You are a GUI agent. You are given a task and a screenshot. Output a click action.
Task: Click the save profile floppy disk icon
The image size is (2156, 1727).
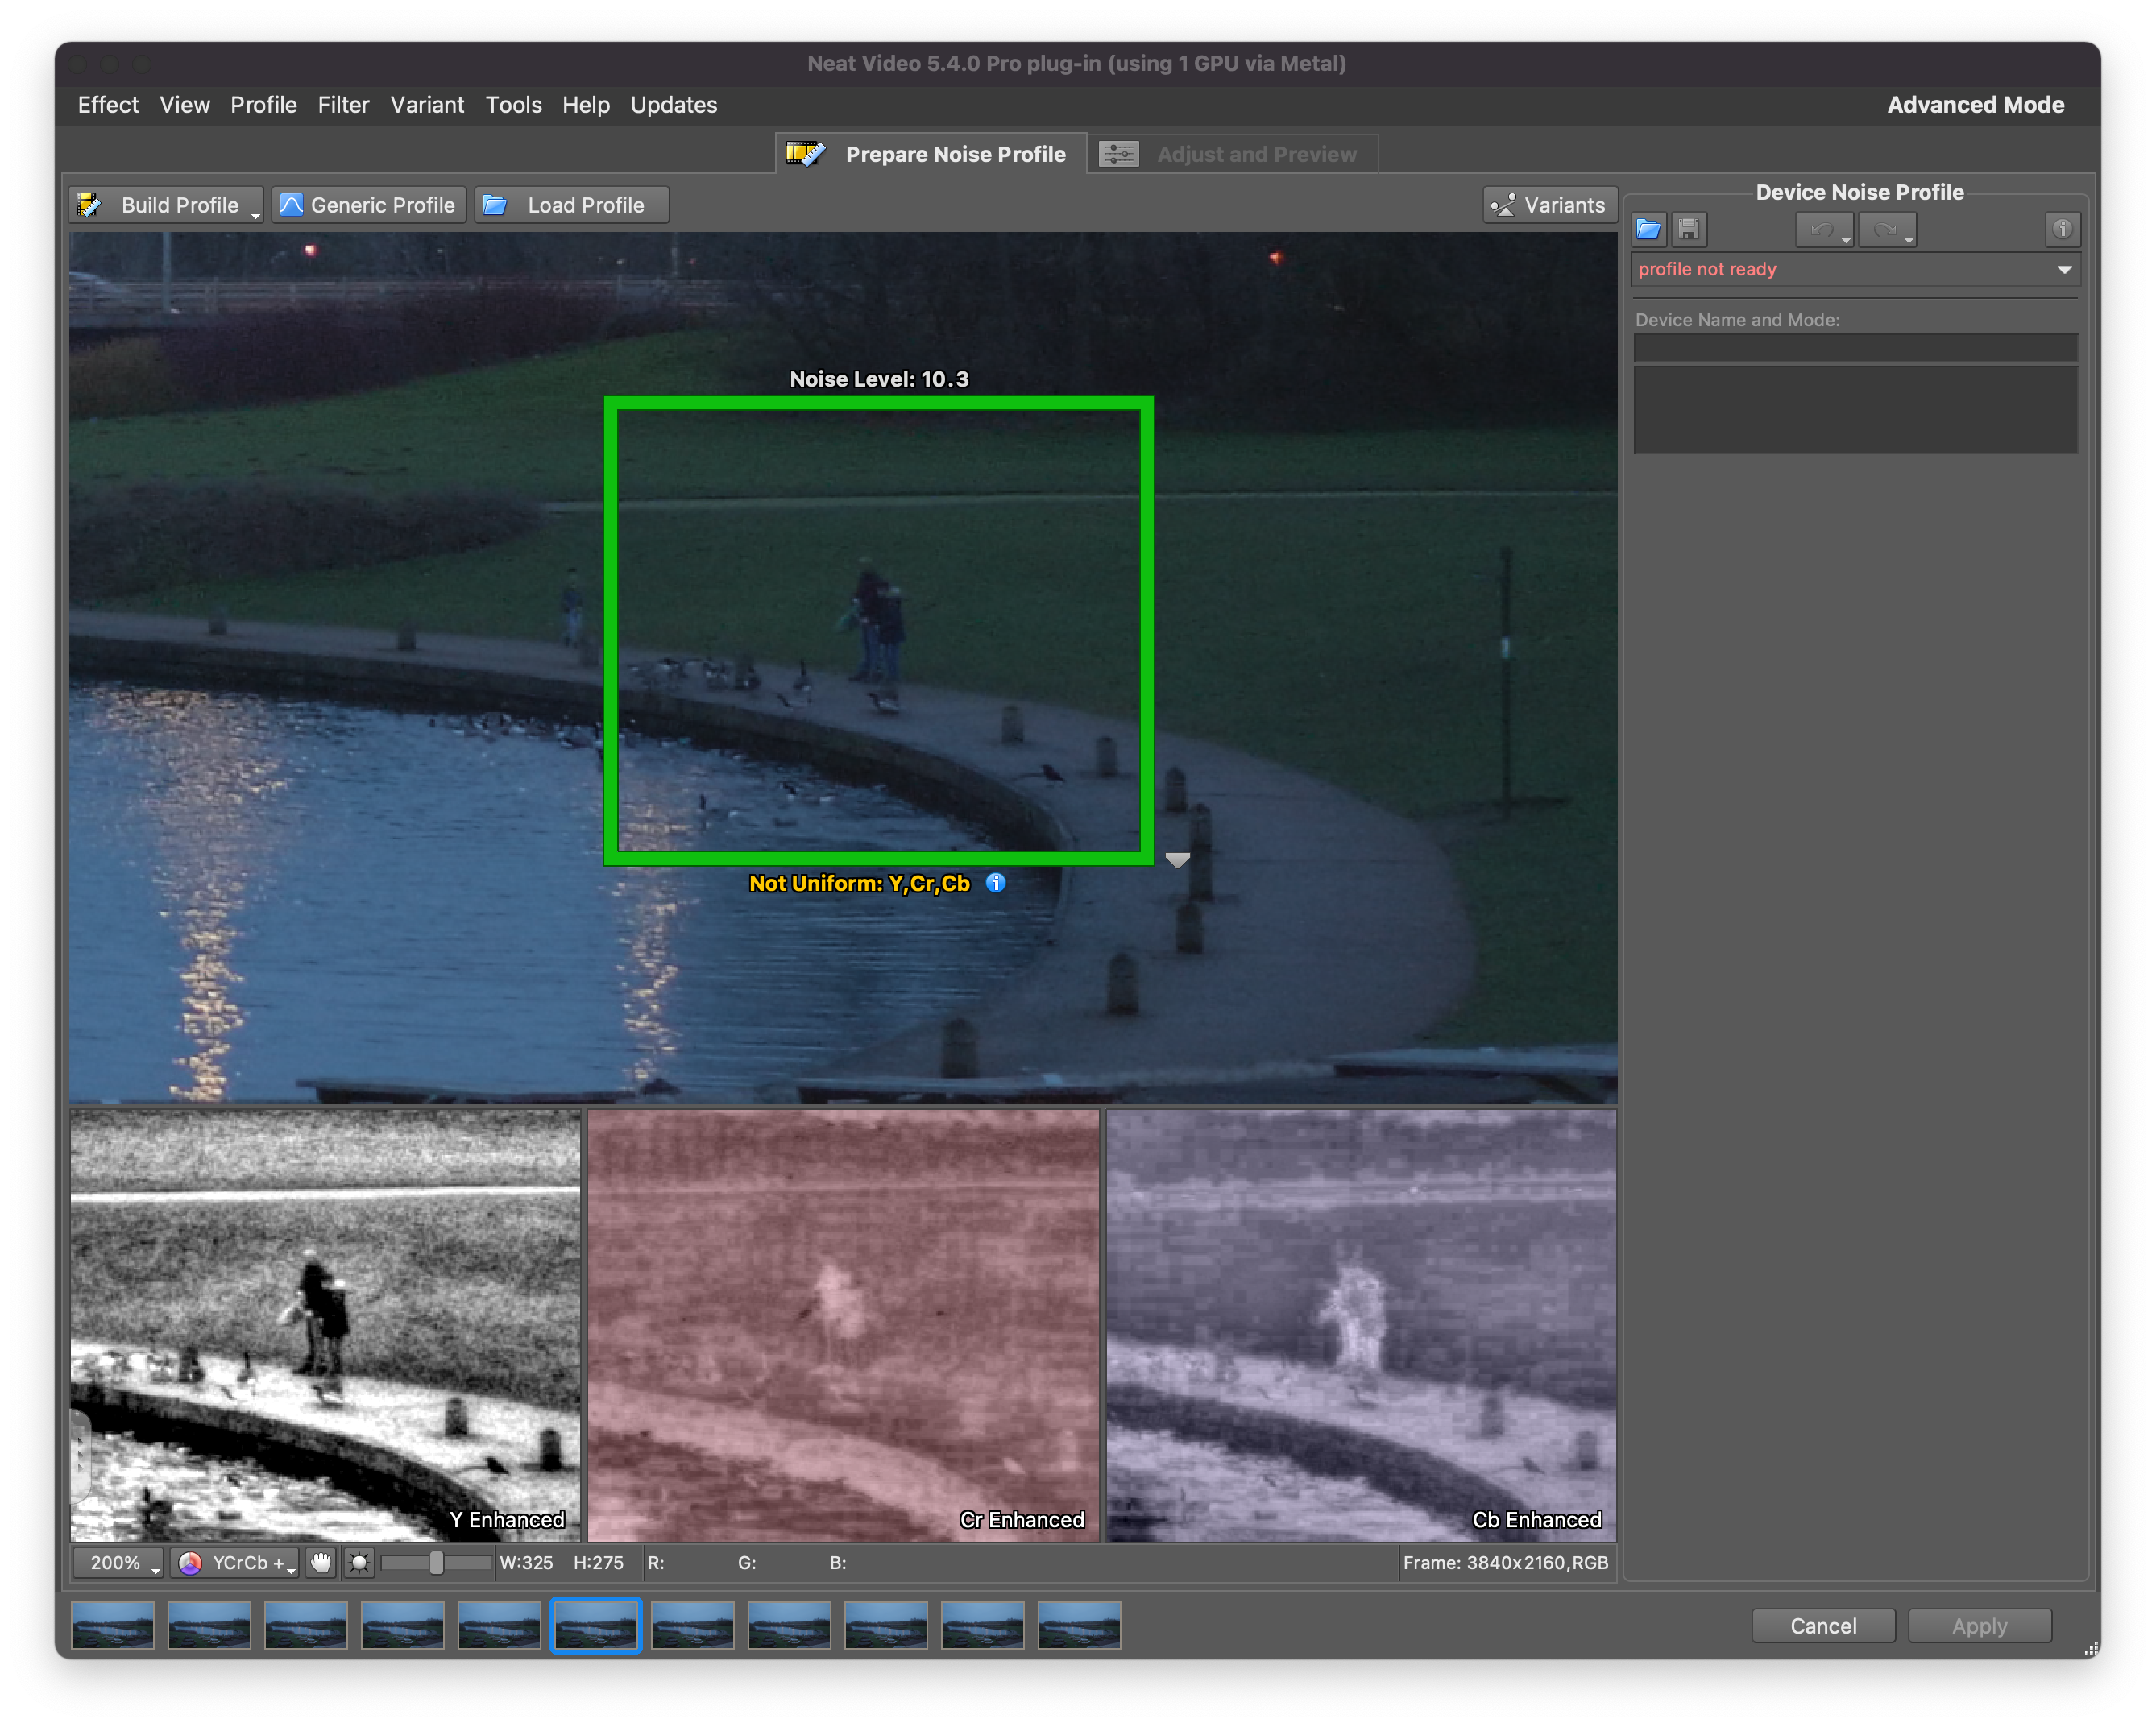[1688, 230]
